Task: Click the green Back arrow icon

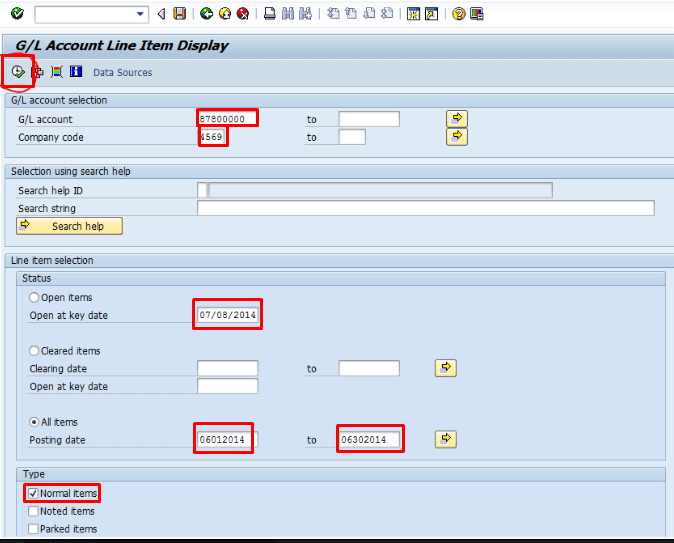Action: coord(206,14)
